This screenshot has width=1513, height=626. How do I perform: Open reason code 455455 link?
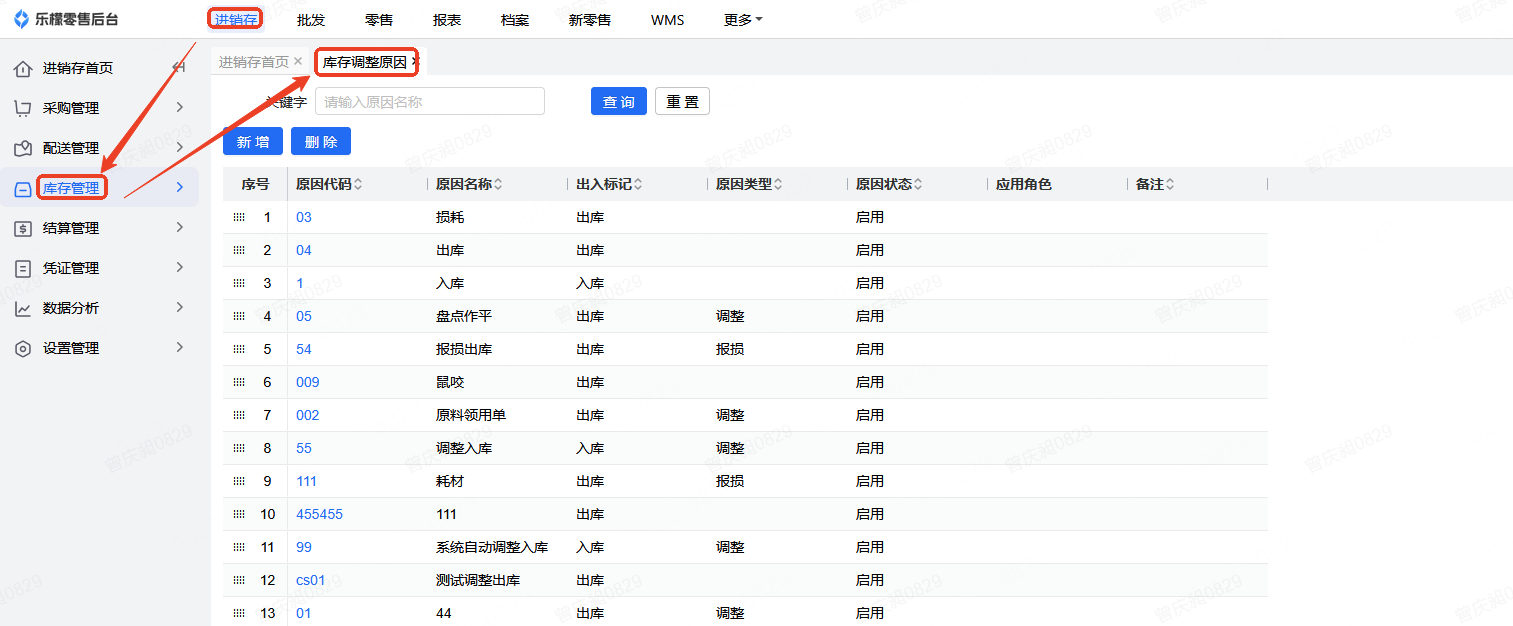[x=319, y=514]
